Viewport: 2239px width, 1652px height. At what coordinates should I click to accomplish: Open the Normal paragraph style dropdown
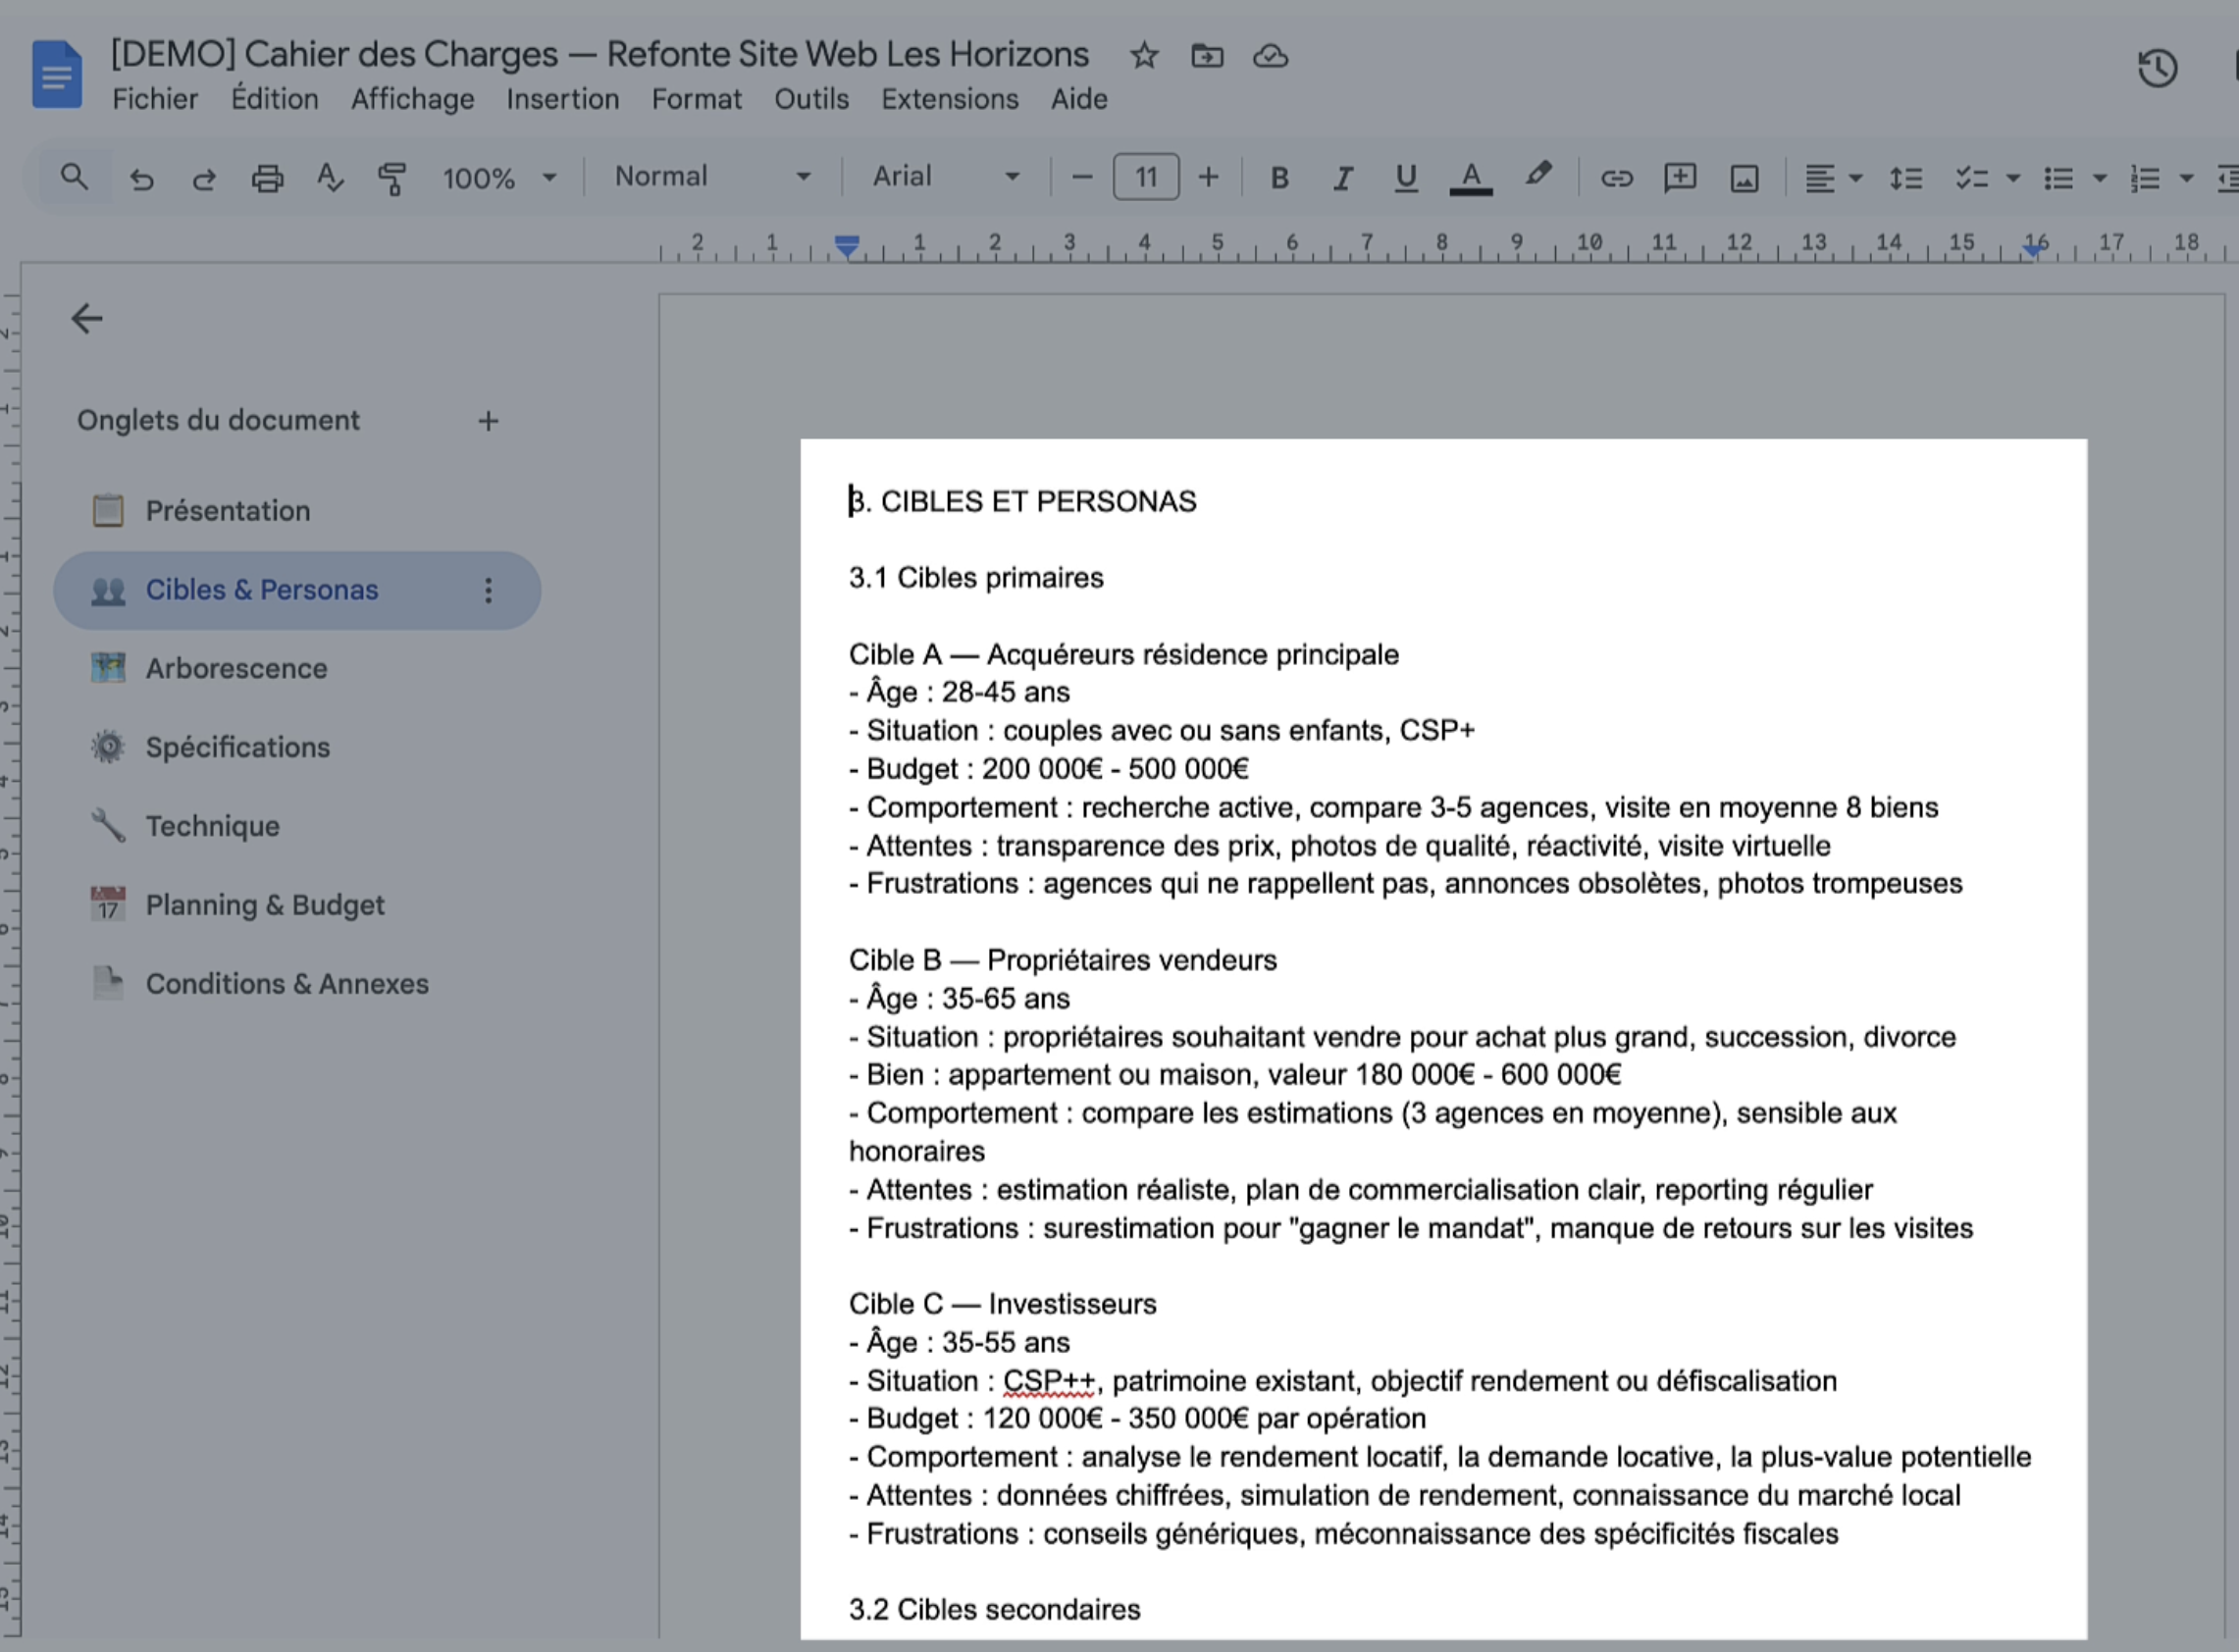coord(712,177)
